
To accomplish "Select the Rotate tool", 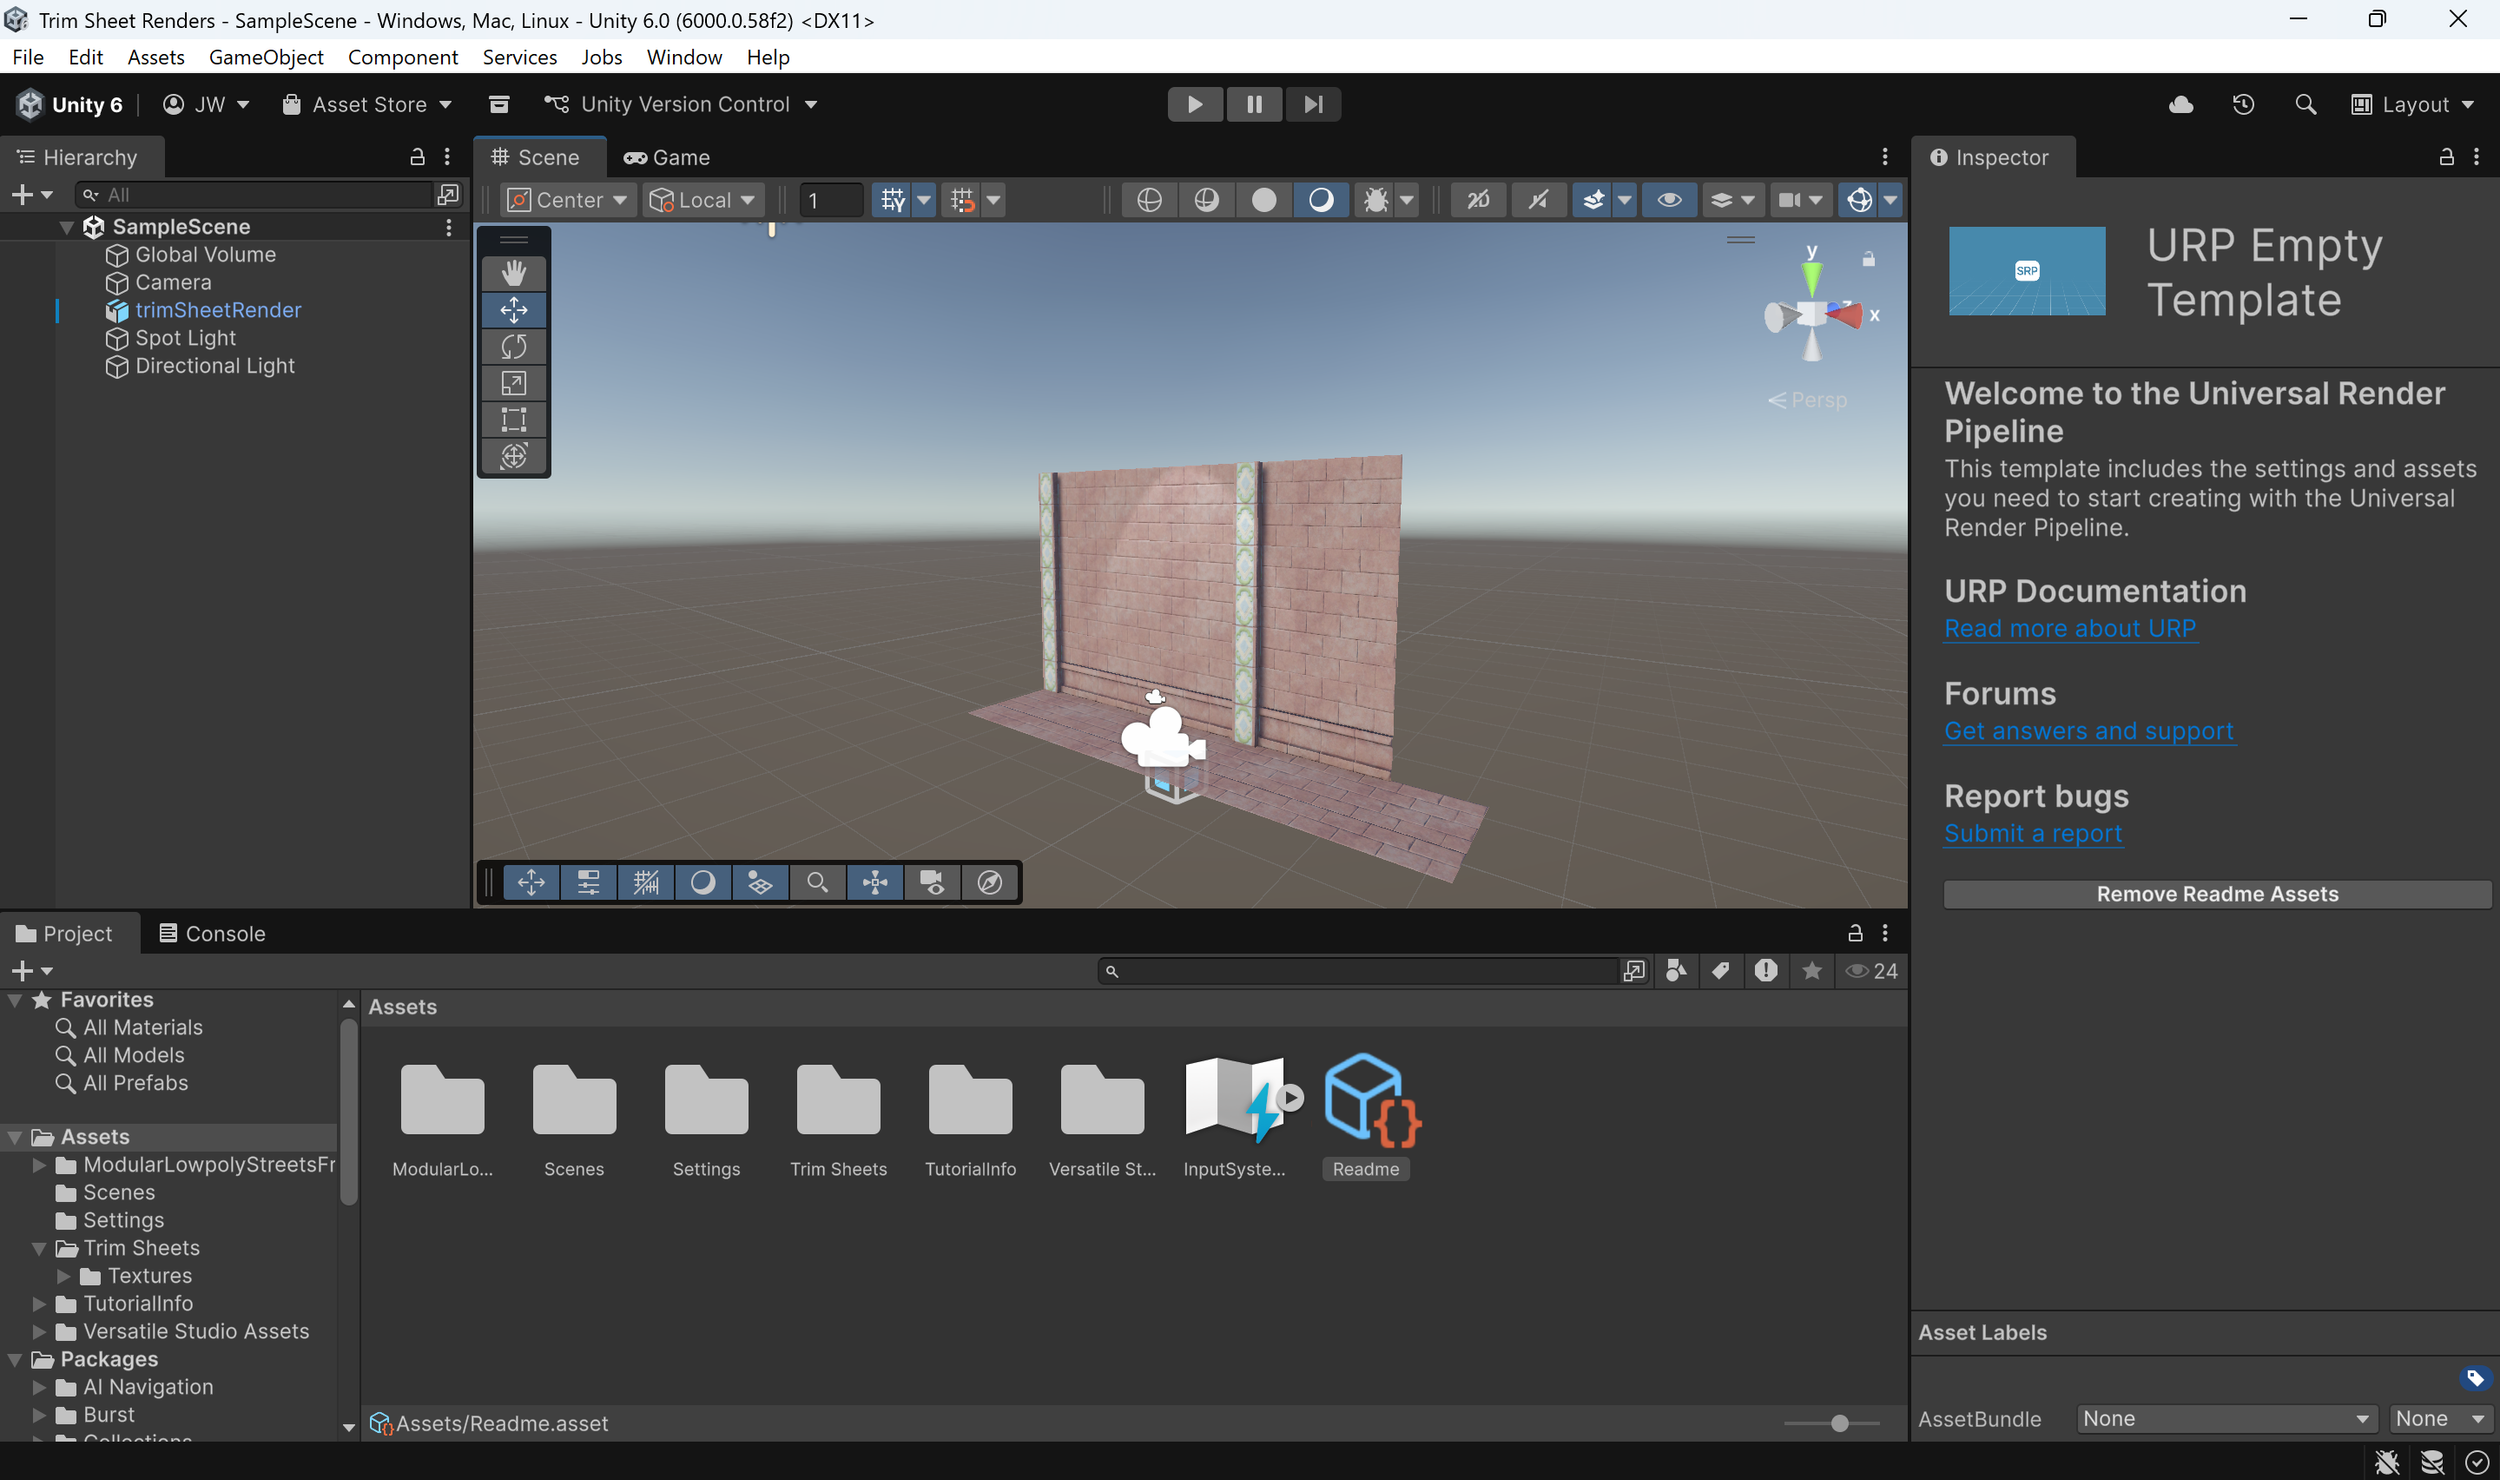I will pyautogui.click(x=513, y=346).
